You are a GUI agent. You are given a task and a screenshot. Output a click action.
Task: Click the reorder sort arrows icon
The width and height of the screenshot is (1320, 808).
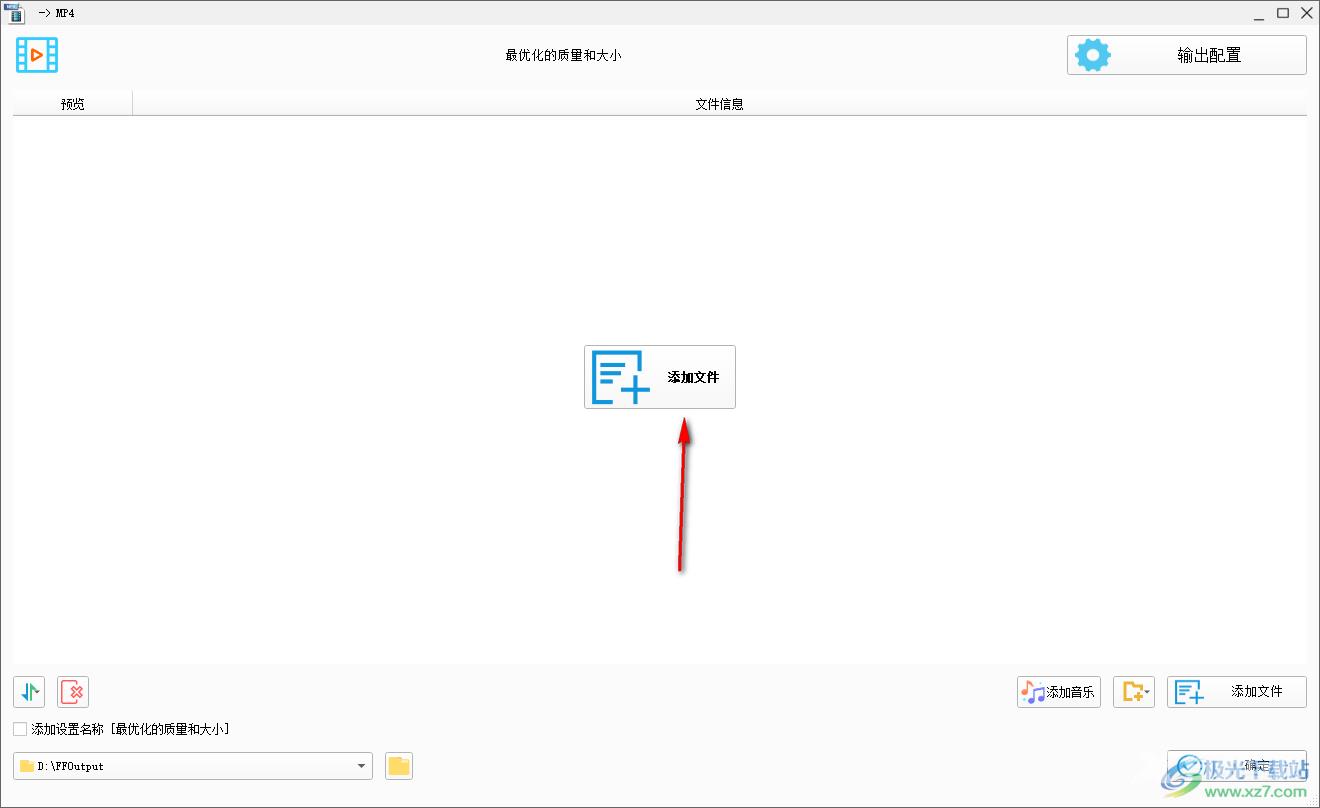29,692
